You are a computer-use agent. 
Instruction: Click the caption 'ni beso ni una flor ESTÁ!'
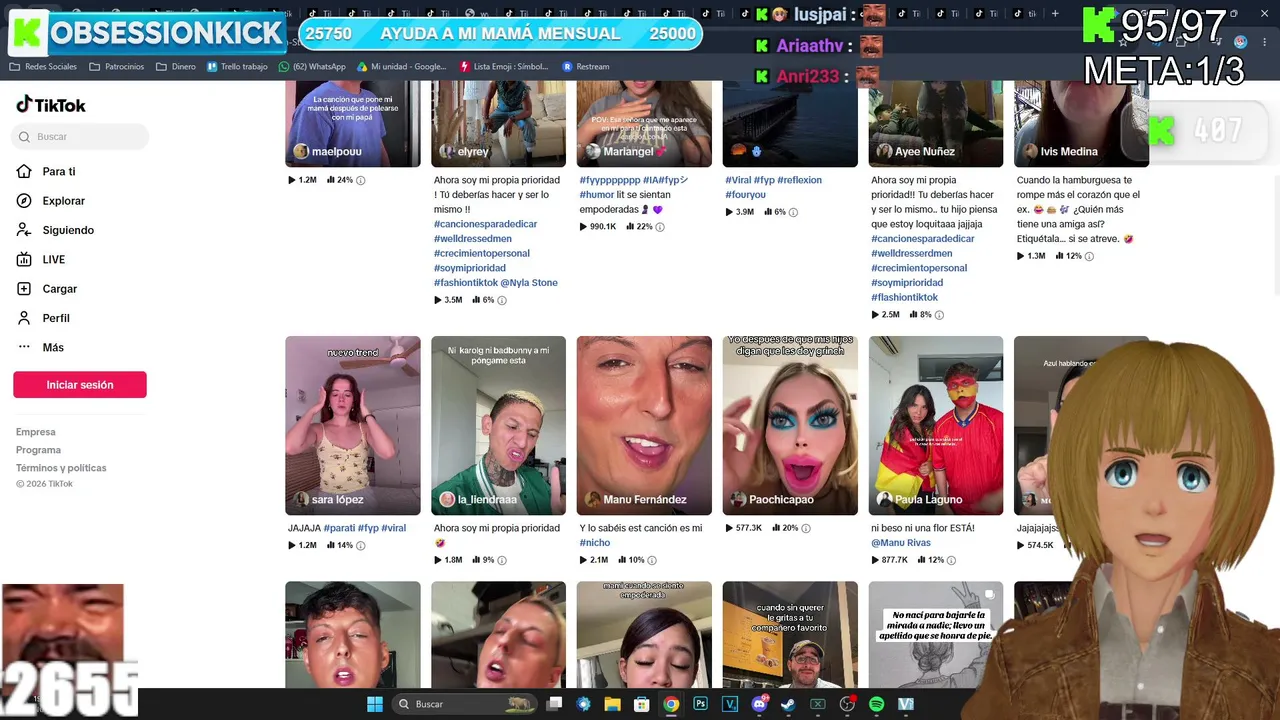923,528
